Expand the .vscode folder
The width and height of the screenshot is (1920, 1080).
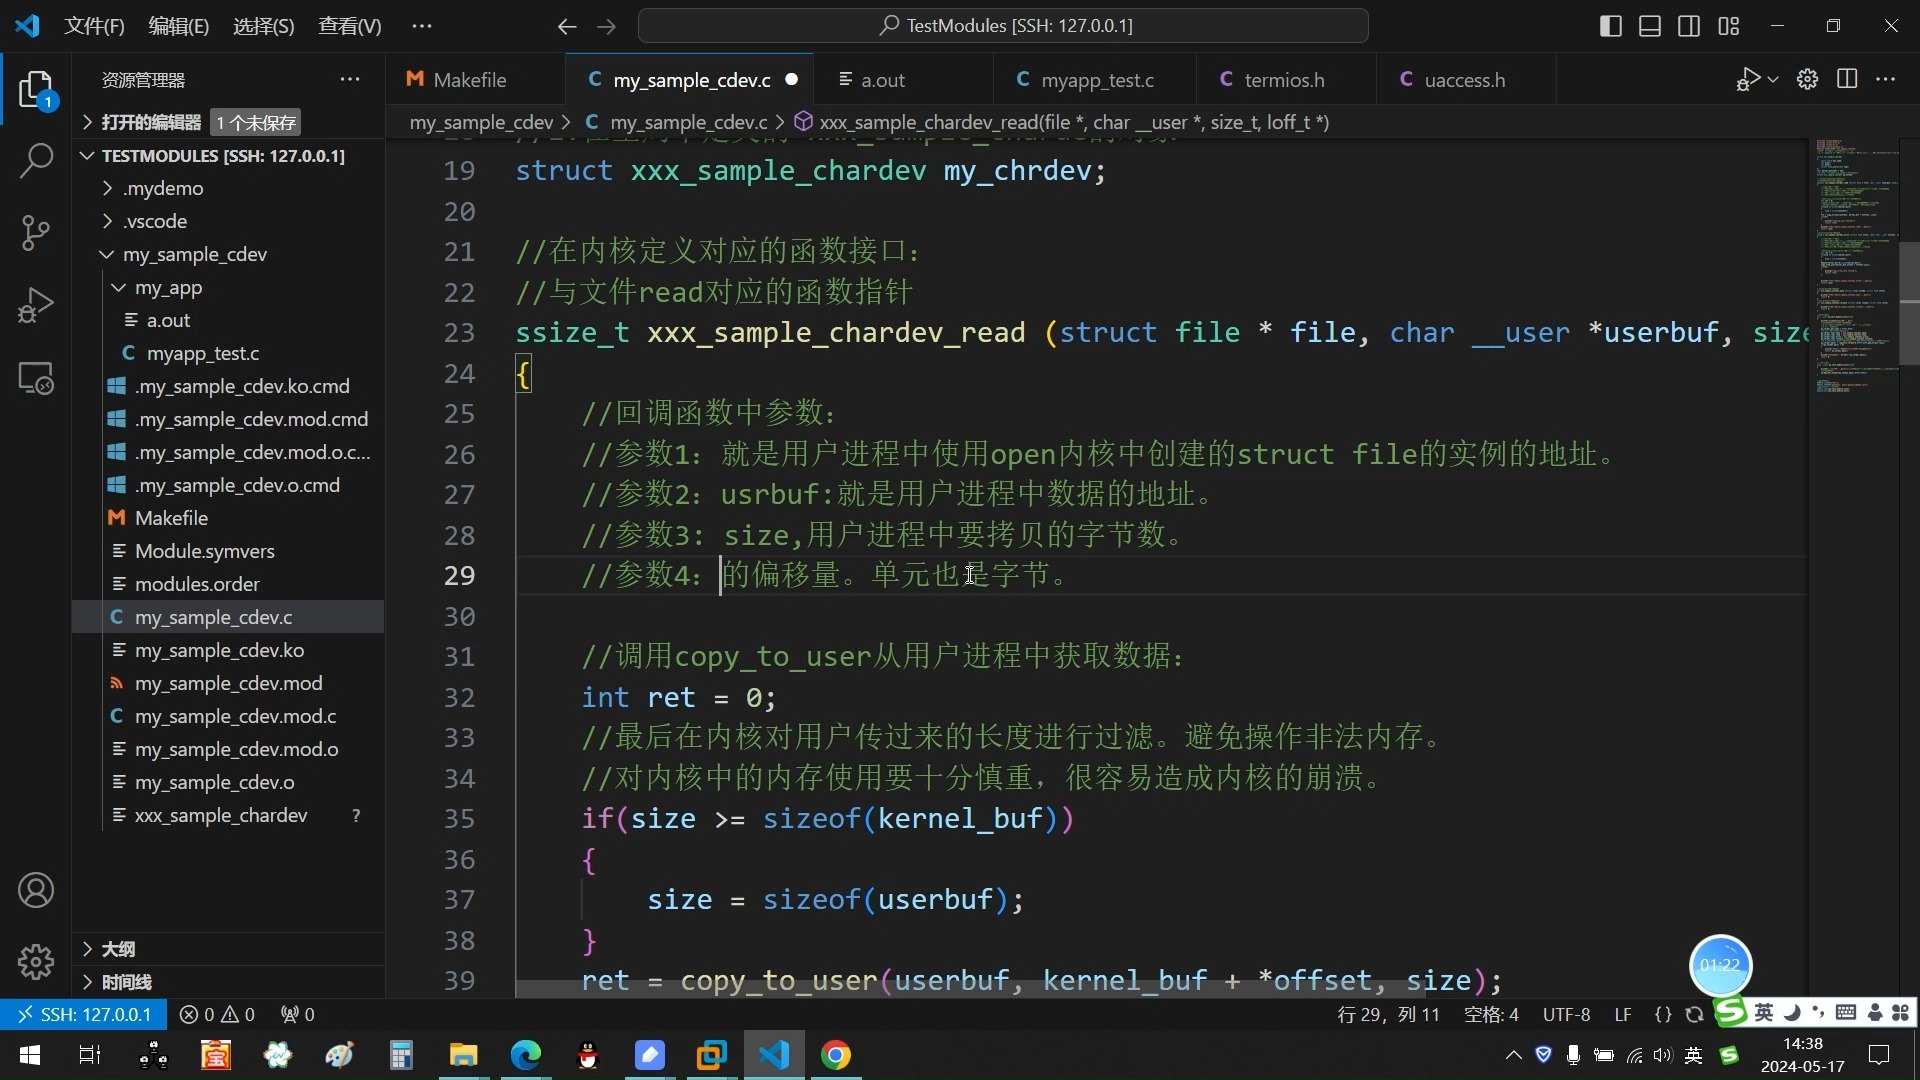click(x=230, y=221)
